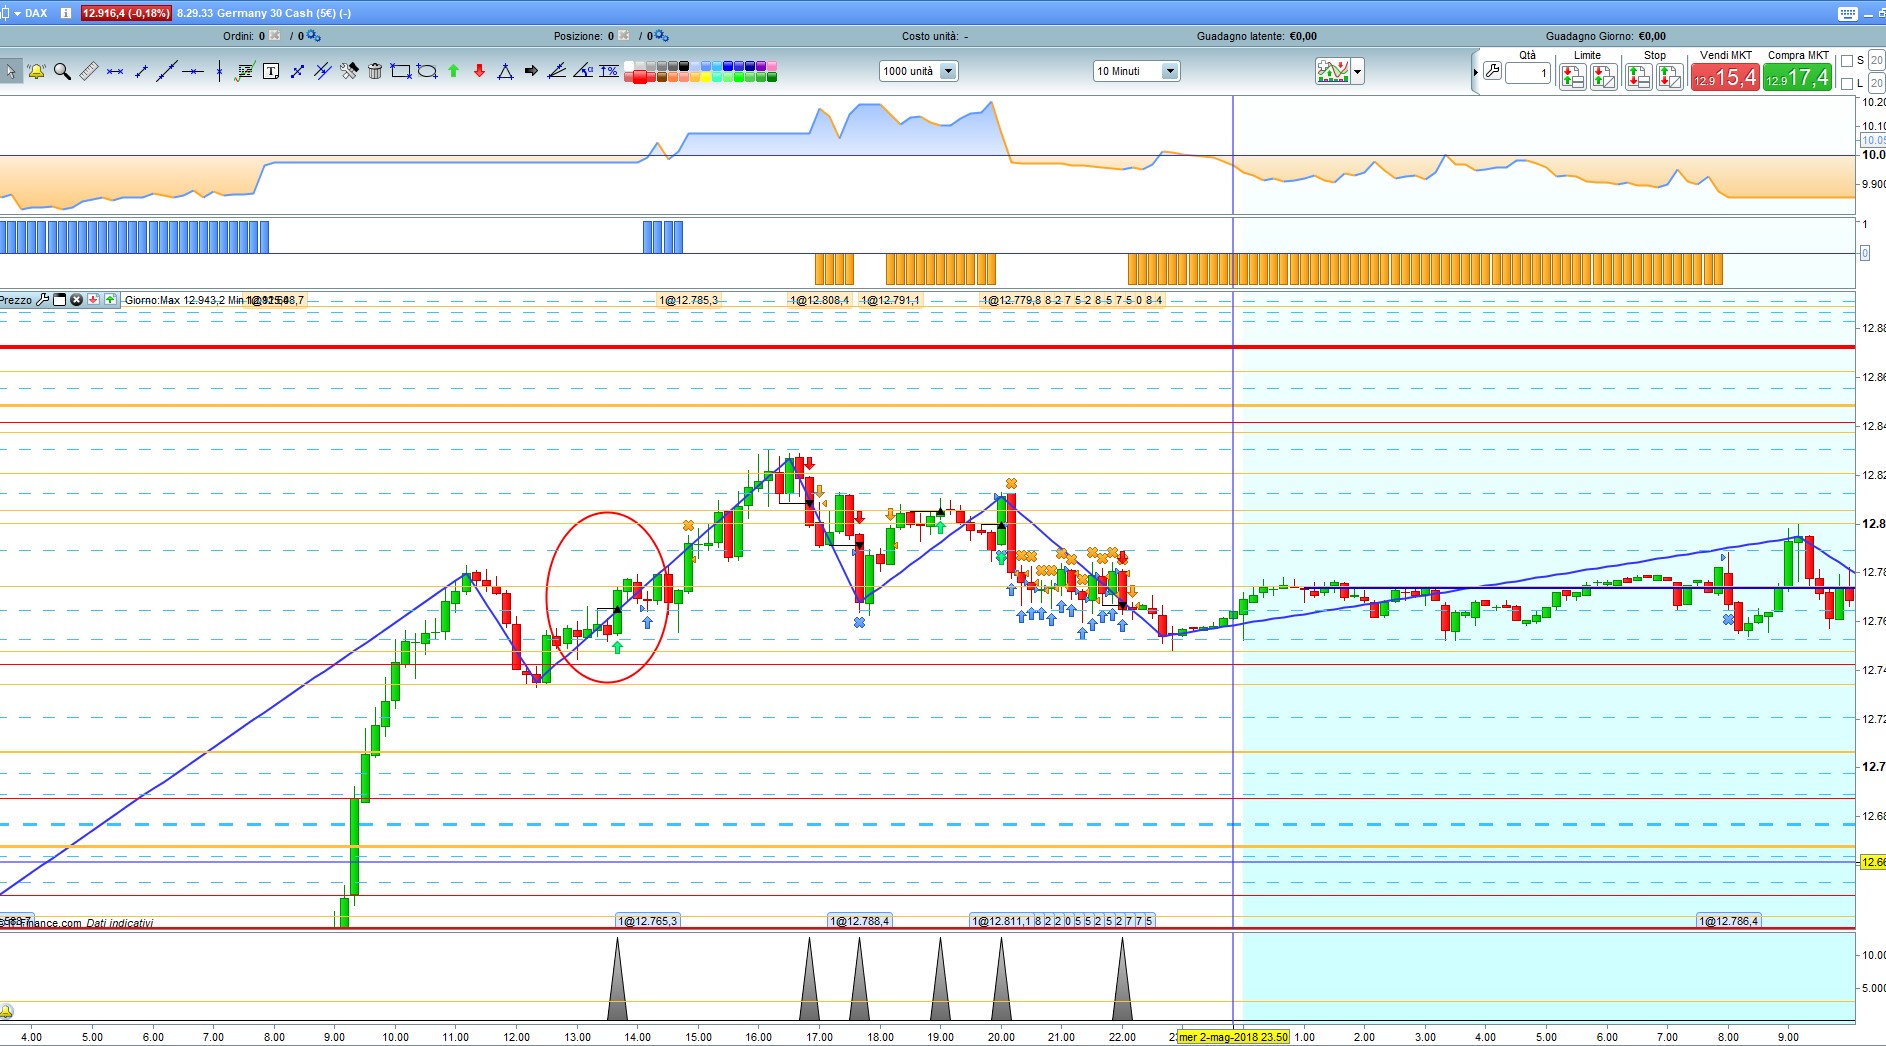Pick the large red color swatch
This screenshot has width=1886, height=1046.
639,77
